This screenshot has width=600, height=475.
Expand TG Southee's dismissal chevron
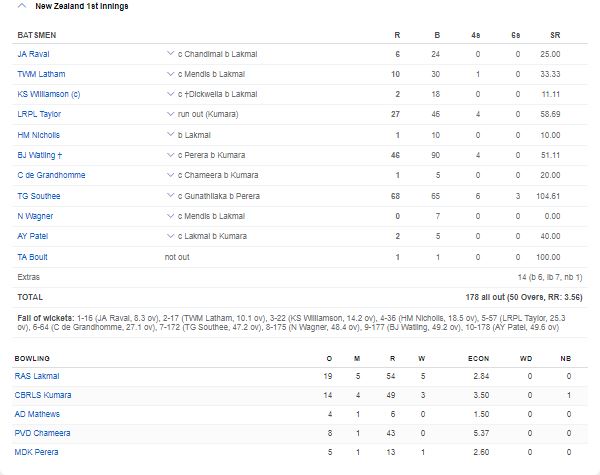pyautogui.click(x=169, y=195)
